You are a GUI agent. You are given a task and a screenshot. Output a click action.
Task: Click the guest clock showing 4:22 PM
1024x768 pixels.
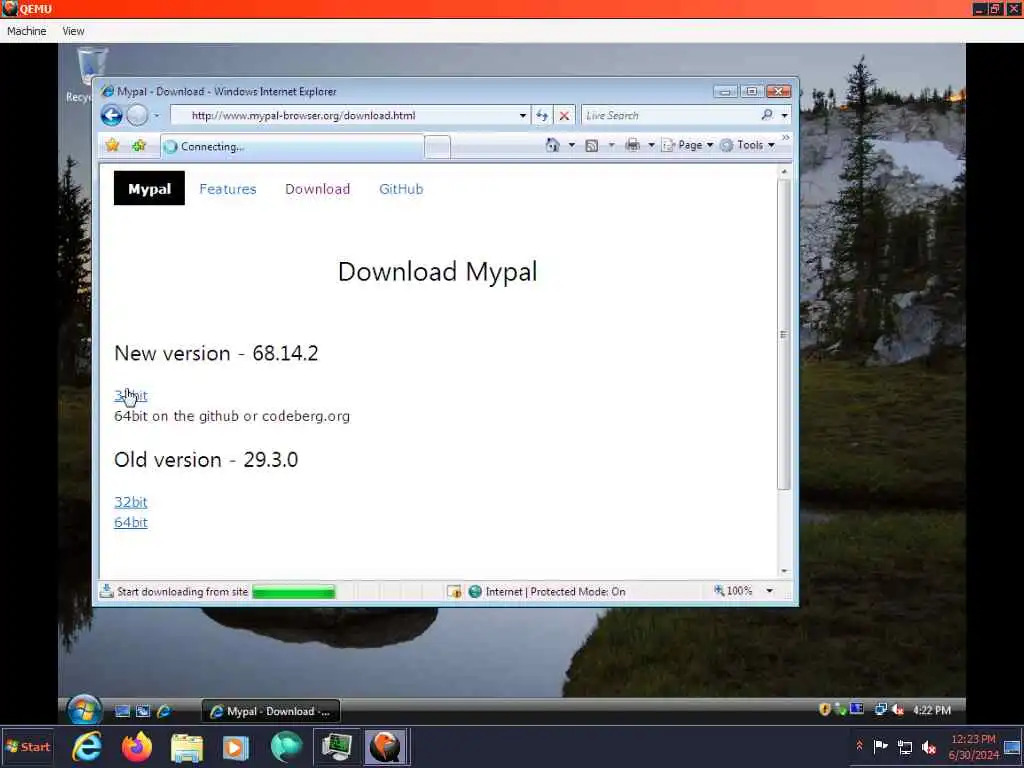(932, 710)
